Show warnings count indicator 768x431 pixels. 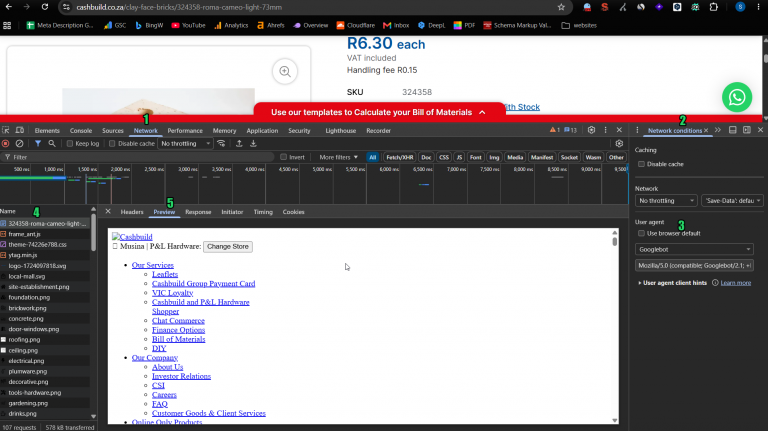554,130
